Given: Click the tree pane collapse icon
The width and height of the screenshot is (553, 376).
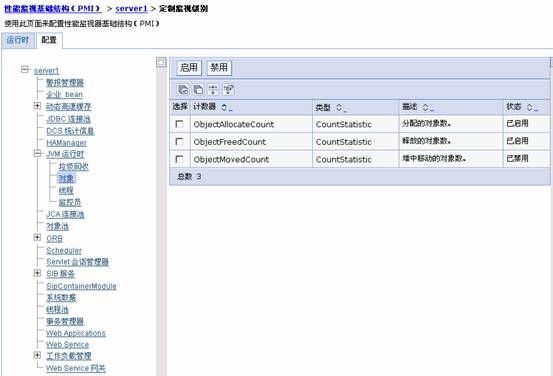Looking at the screenshot, I should [161, 62].
